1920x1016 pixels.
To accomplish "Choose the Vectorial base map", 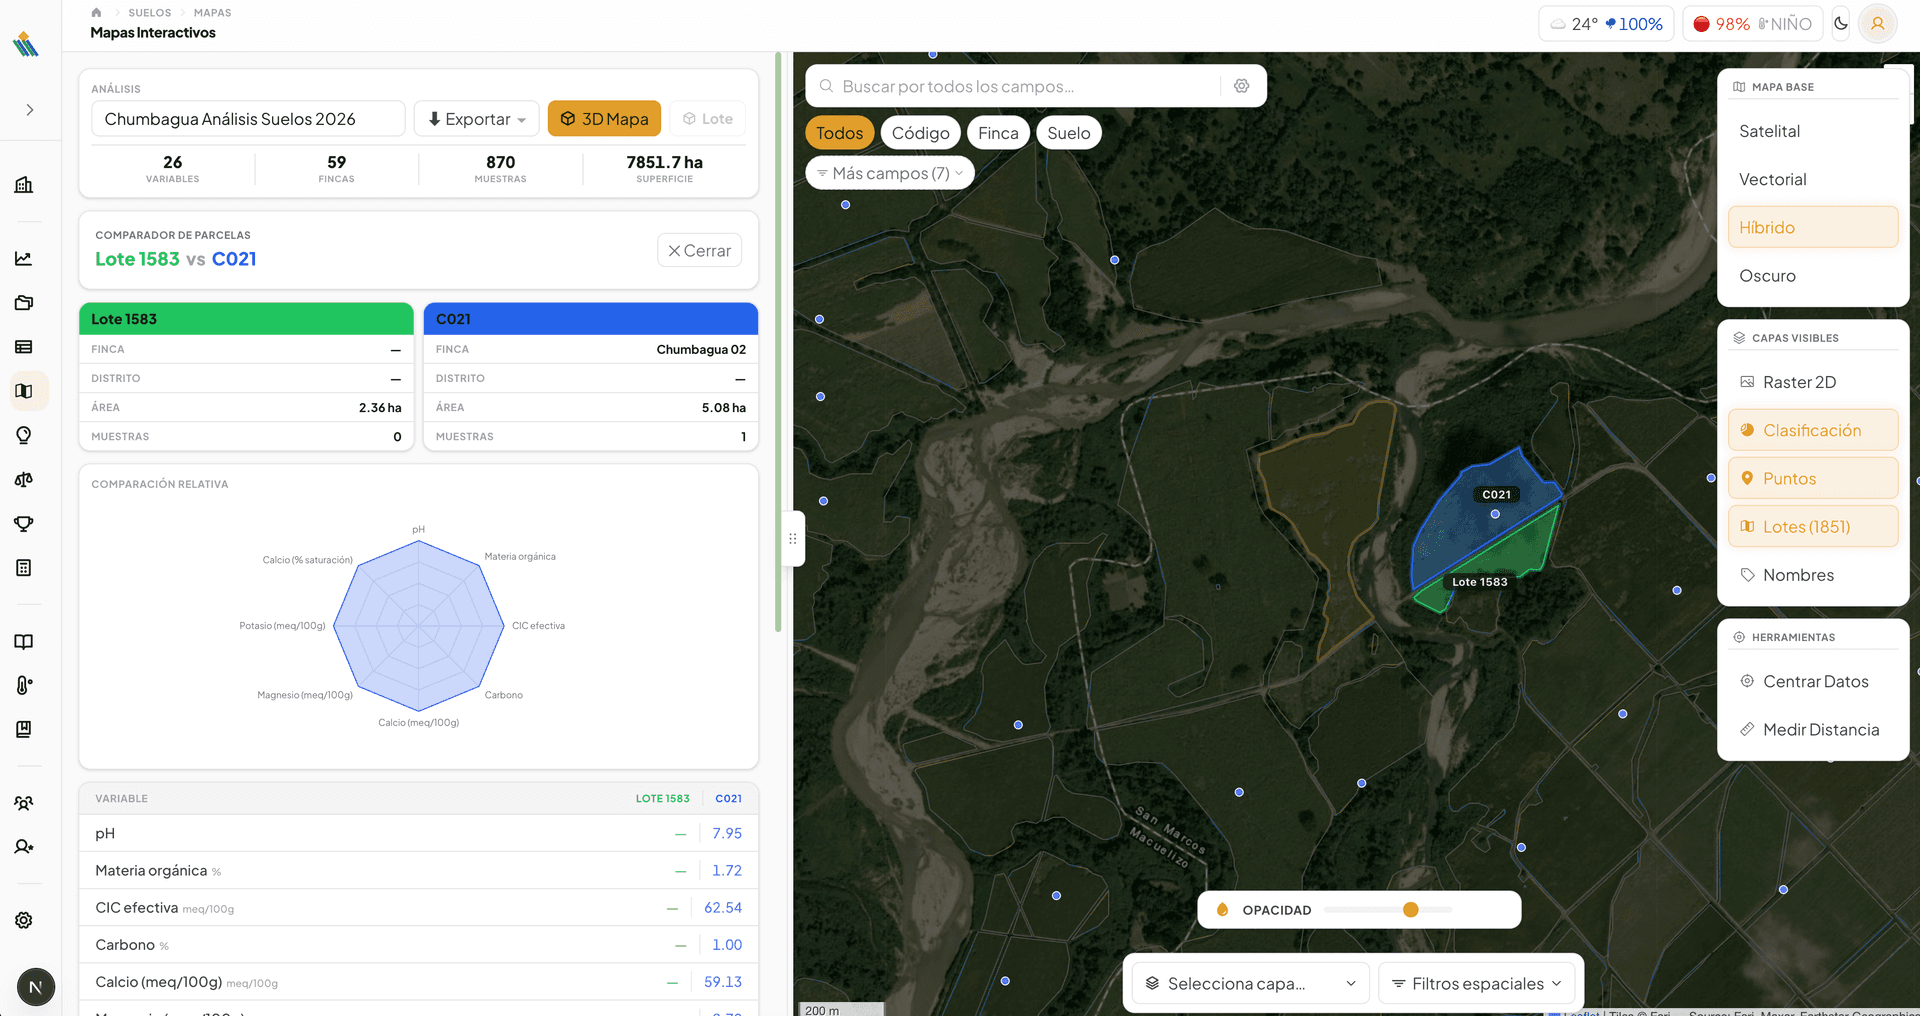I will pyautogui.click(x=1813, y=179).
